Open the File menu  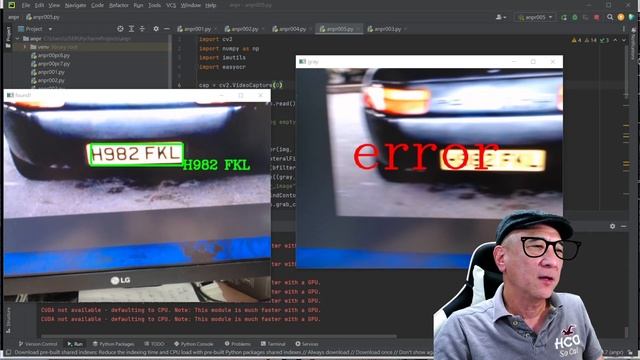[26, 5]
